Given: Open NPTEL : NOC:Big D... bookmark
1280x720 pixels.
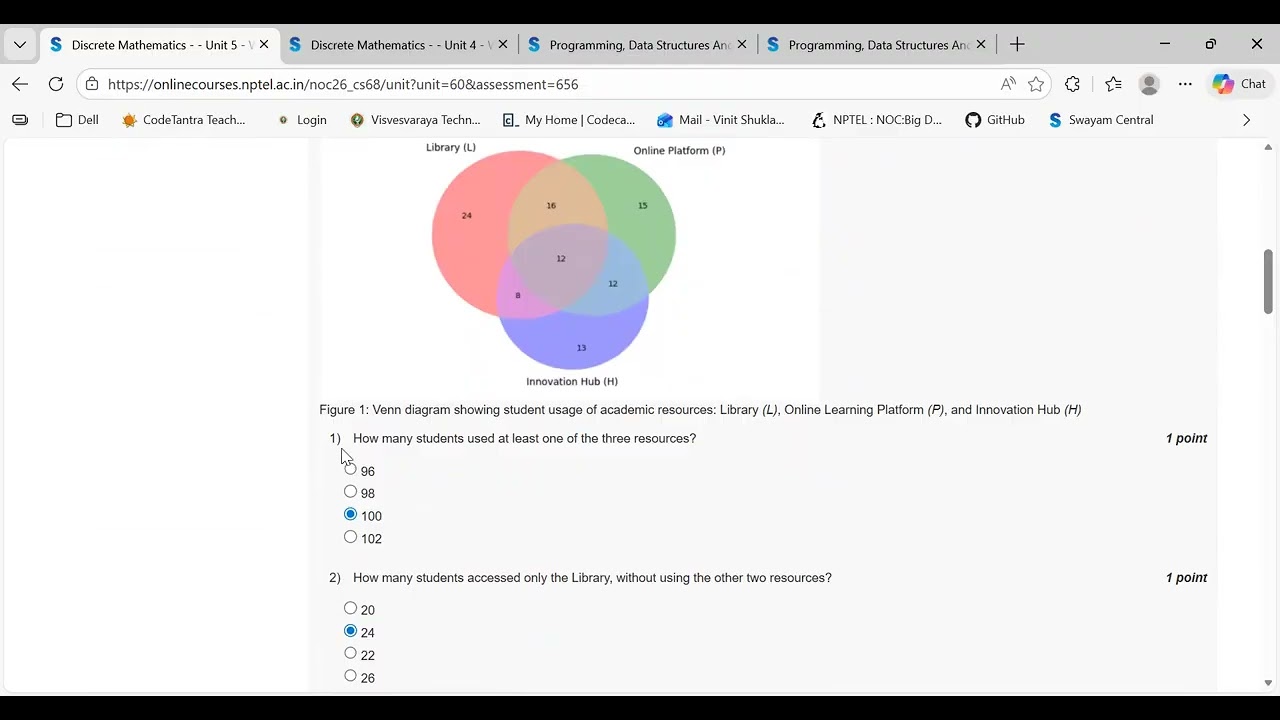Looking at the screenshot, I should (x=876, y=120).
